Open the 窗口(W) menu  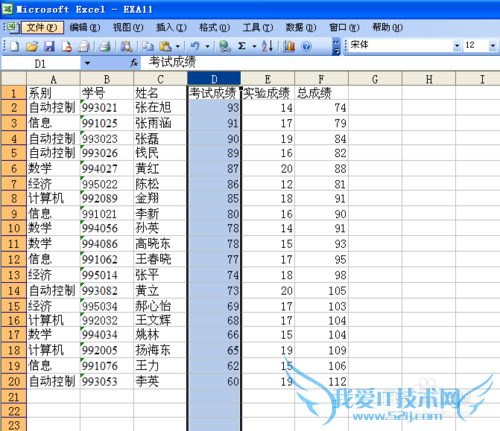(x=344, y=27)
